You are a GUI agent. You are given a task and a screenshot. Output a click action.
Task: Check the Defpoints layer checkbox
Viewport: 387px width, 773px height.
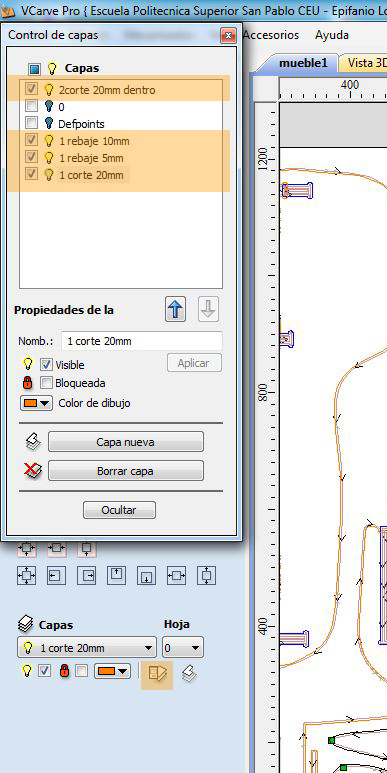click(32, 123)
